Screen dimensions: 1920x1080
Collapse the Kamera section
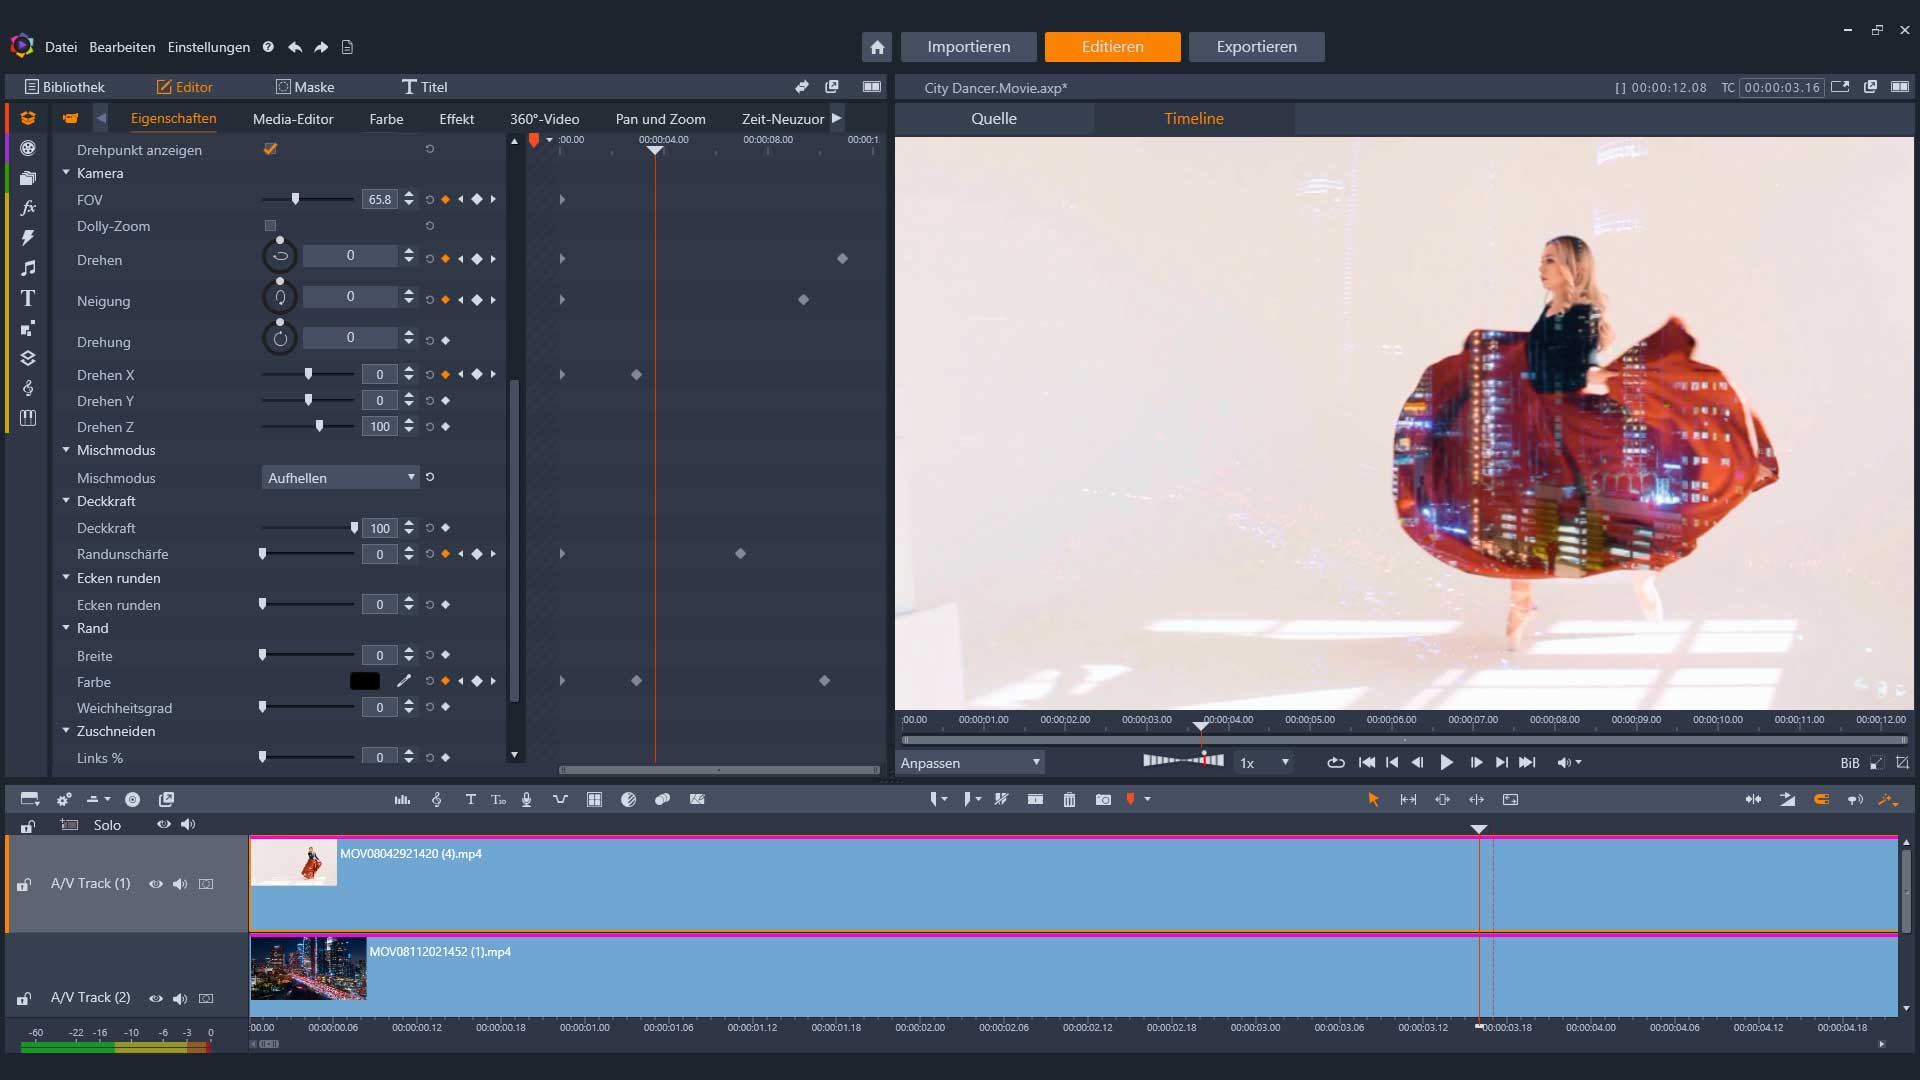click(67, 173)
